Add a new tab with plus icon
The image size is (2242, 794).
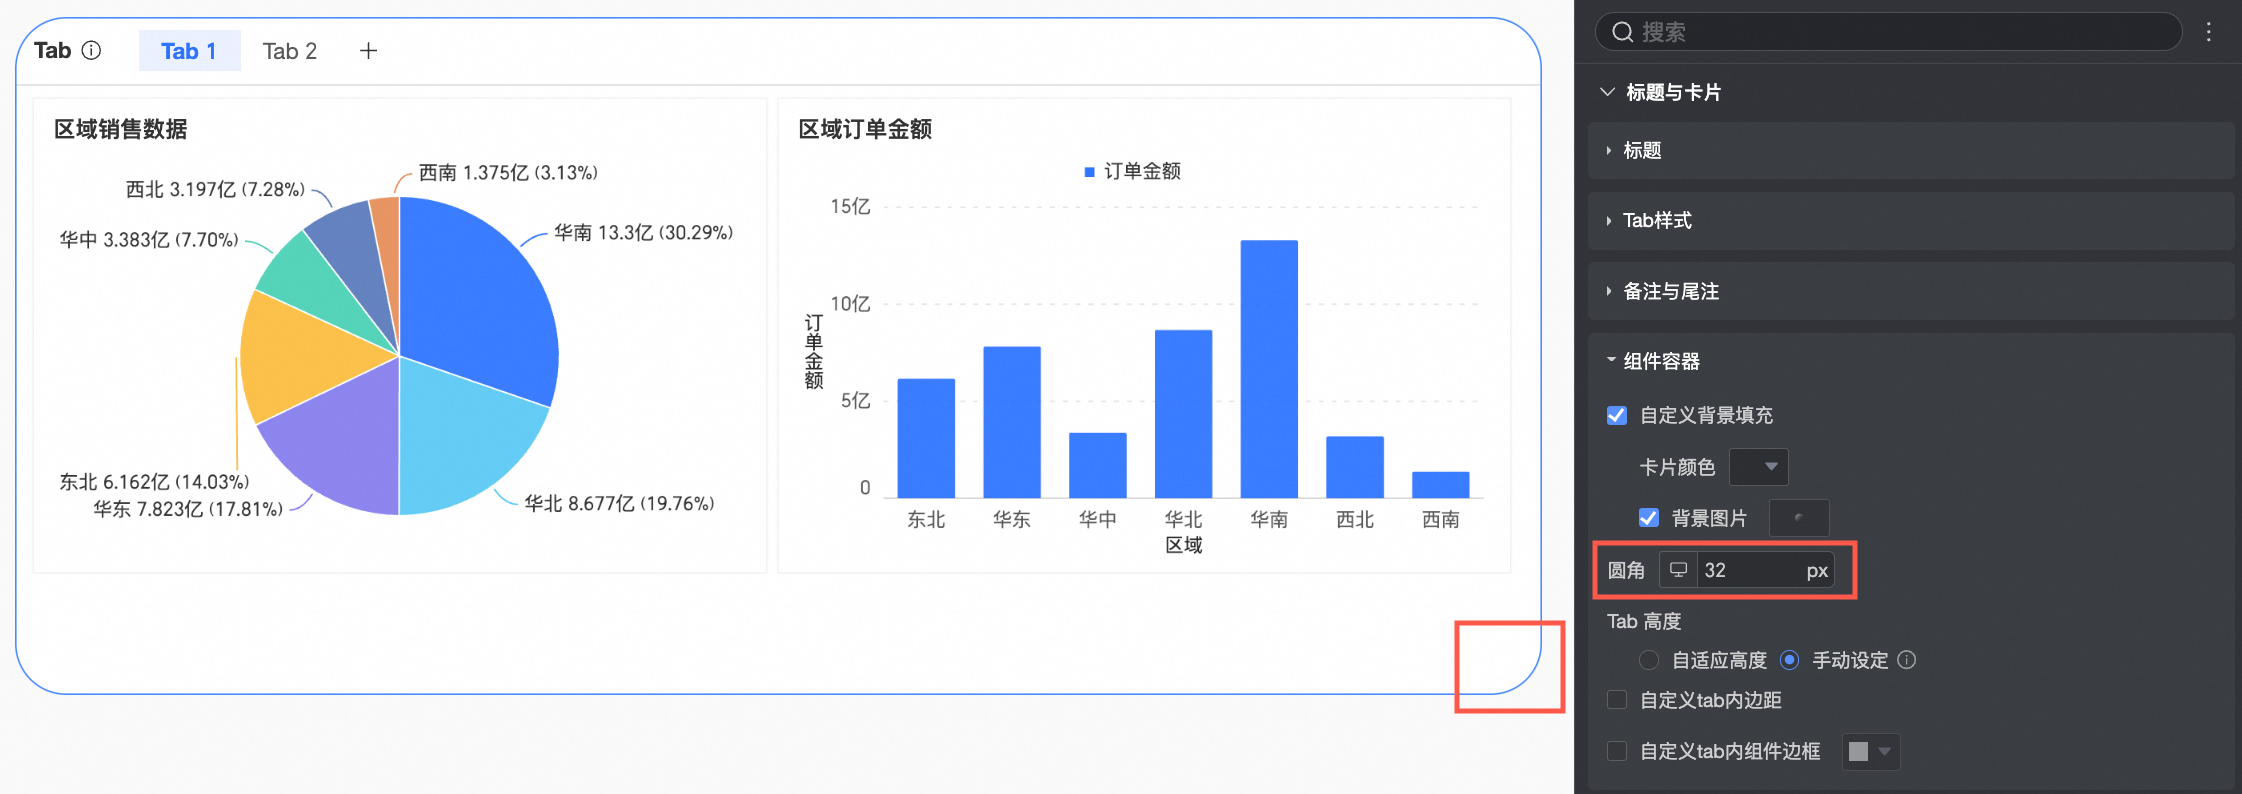368,51
